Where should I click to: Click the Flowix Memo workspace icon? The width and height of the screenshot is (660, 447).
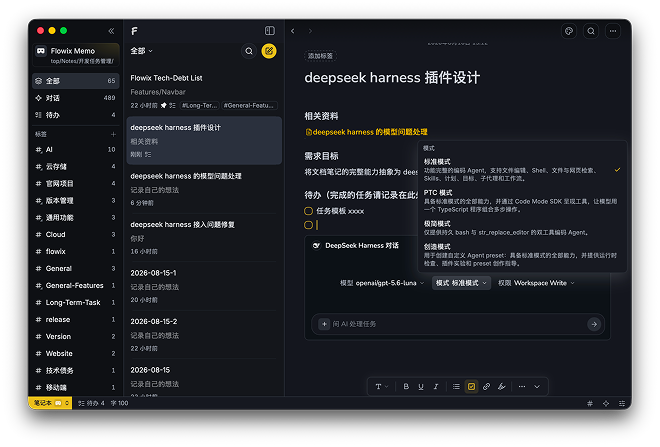tap(41, 51)
